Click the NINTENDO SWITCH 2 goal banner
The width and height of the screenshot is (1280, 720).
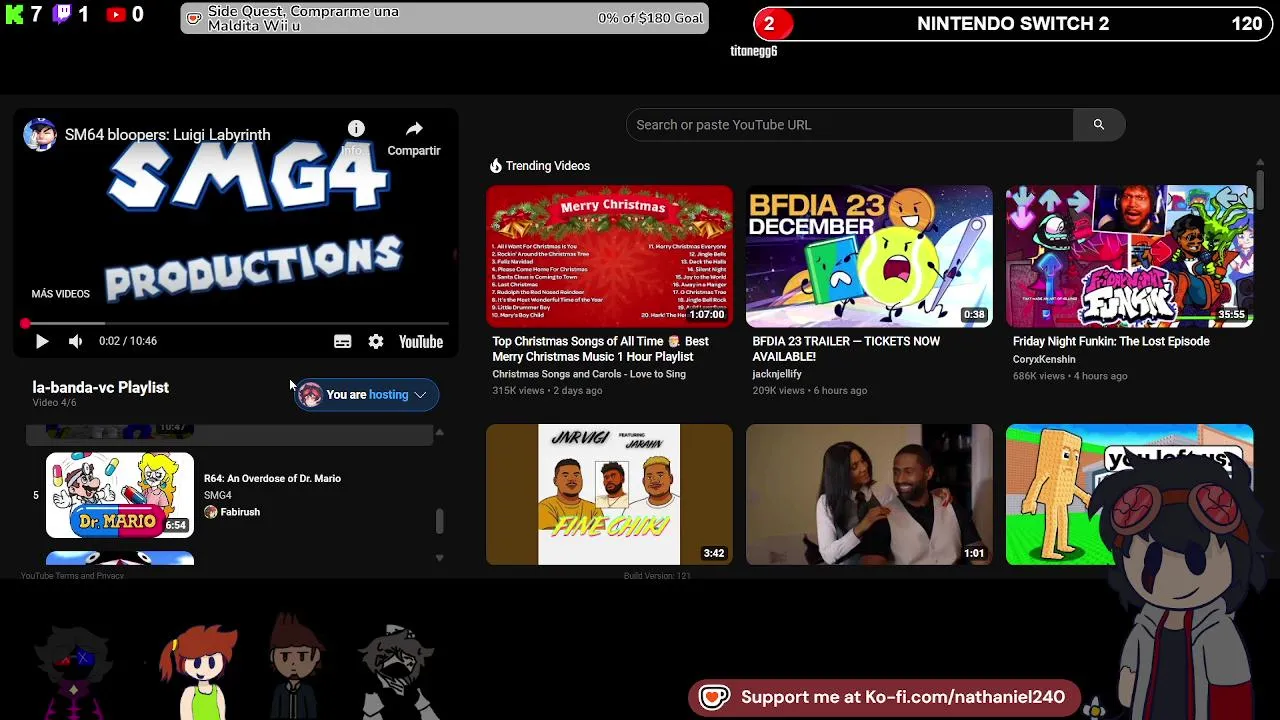pyautogui.click(x=1012, y=24)
